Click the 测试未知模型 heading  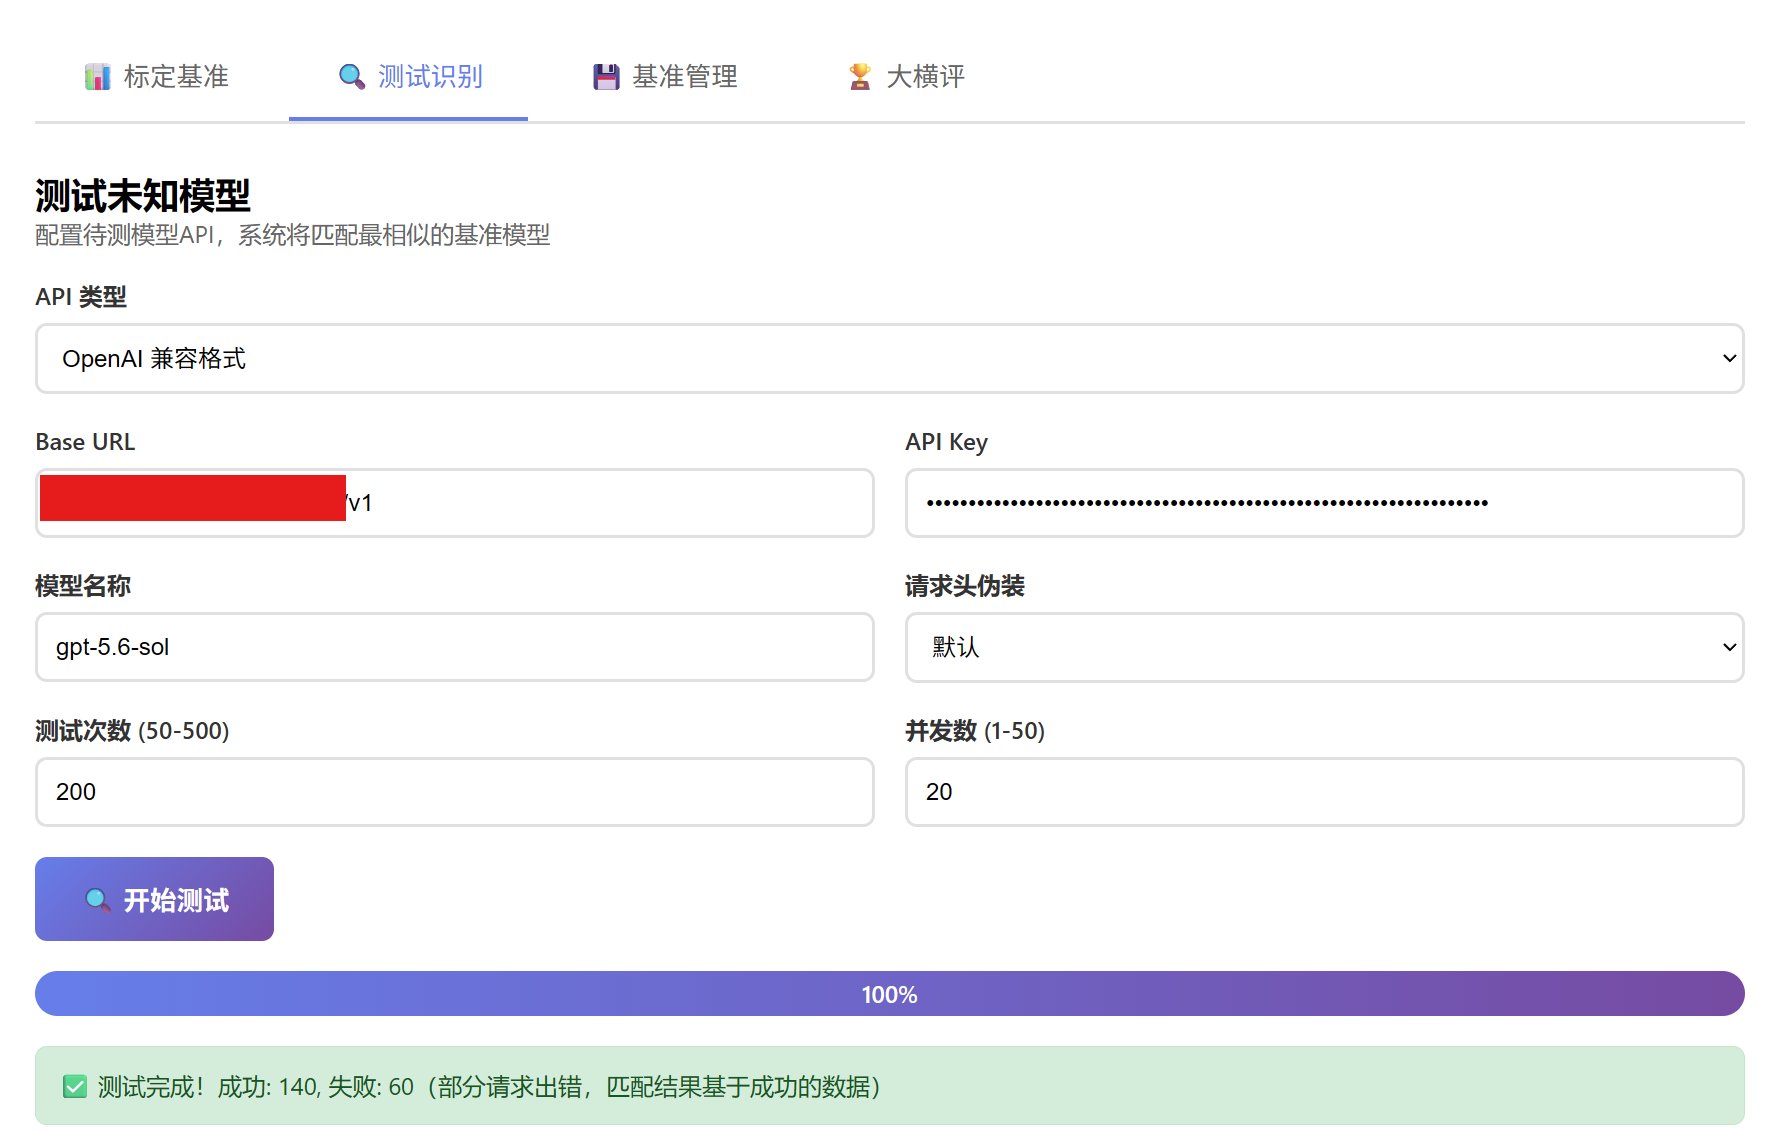143,196
